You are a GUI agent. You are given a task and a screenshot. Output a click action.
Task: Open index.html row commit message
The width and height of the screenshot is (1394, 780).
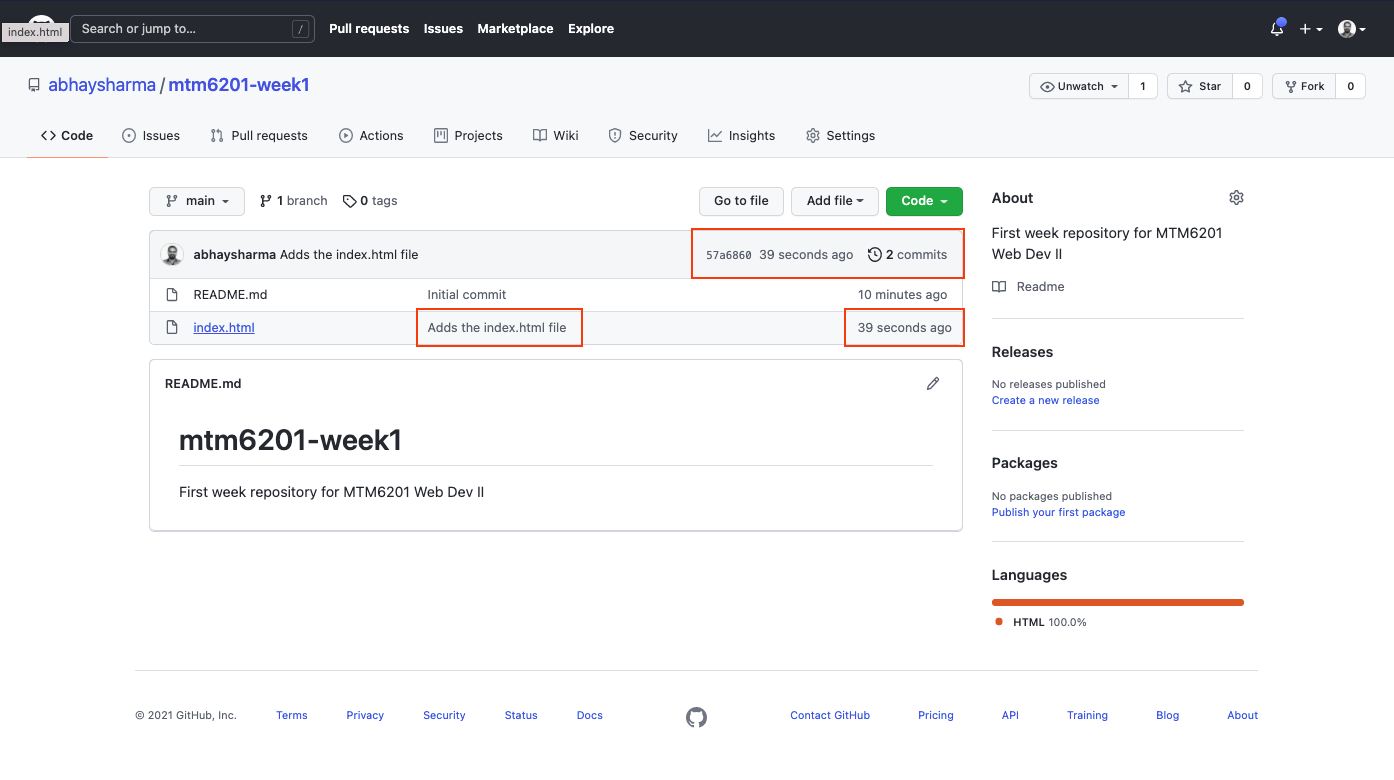[x=497, y=328]
